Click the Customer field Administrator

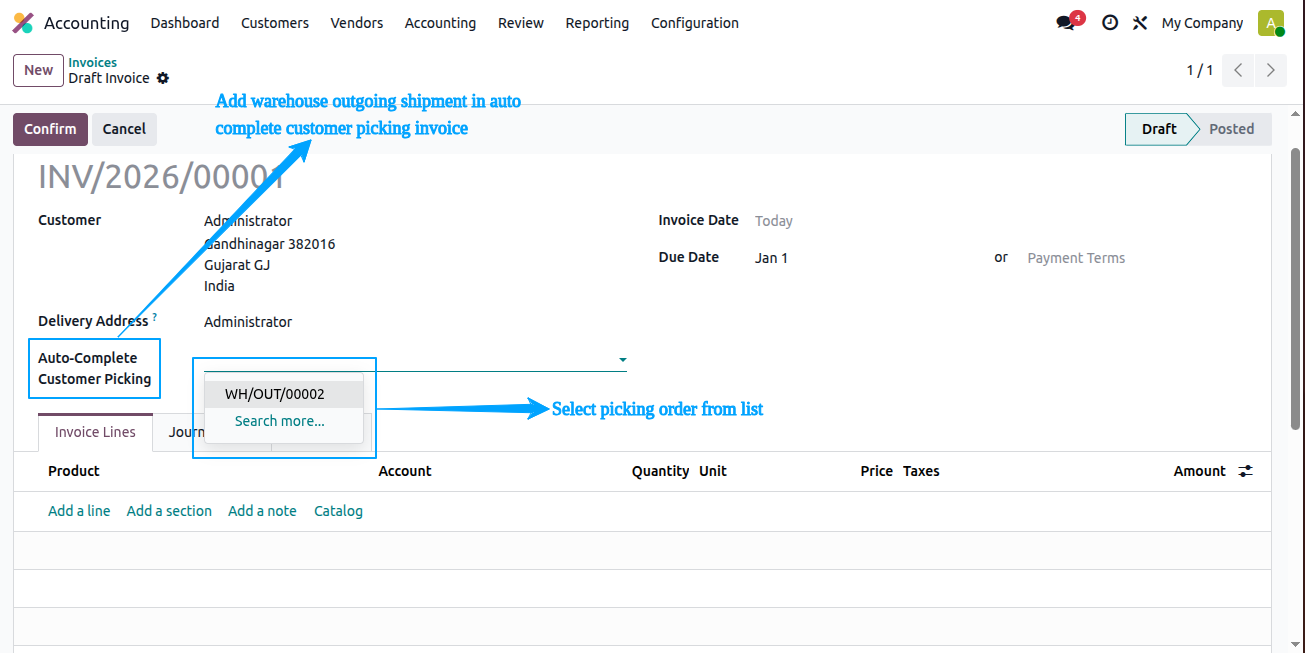[x=248, y=221]
